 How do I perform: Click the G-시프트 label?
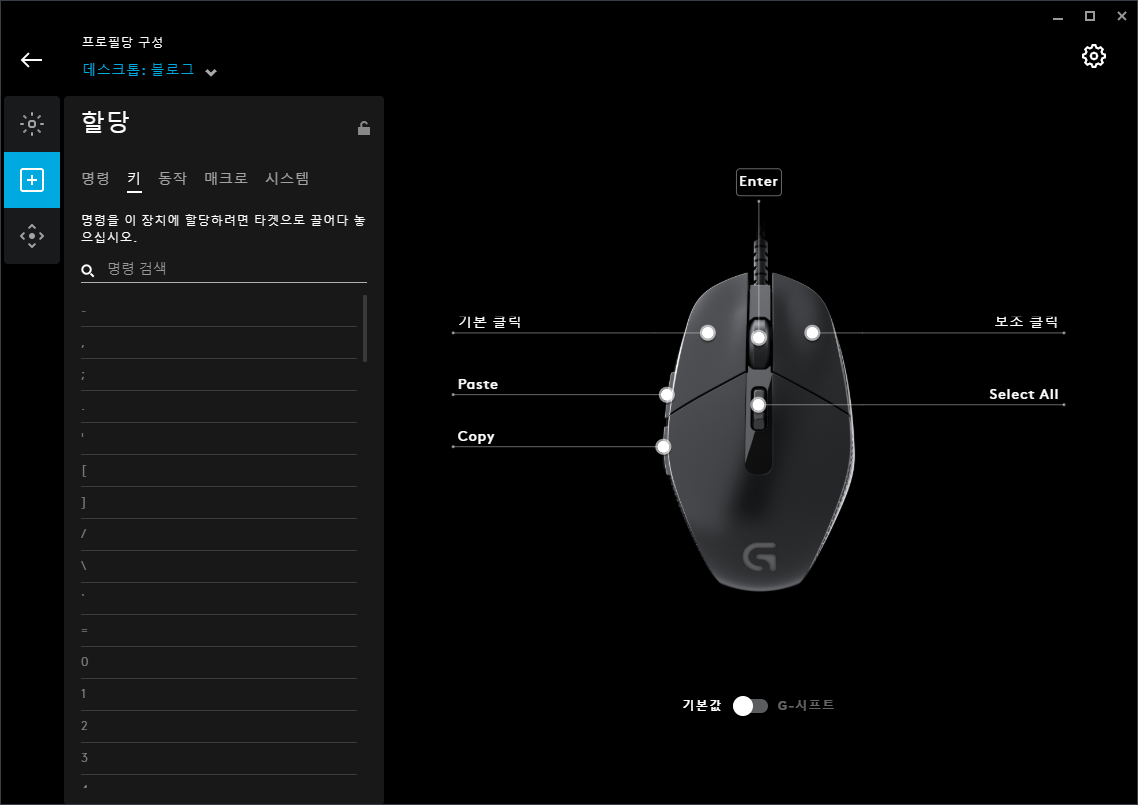(806, 705)
